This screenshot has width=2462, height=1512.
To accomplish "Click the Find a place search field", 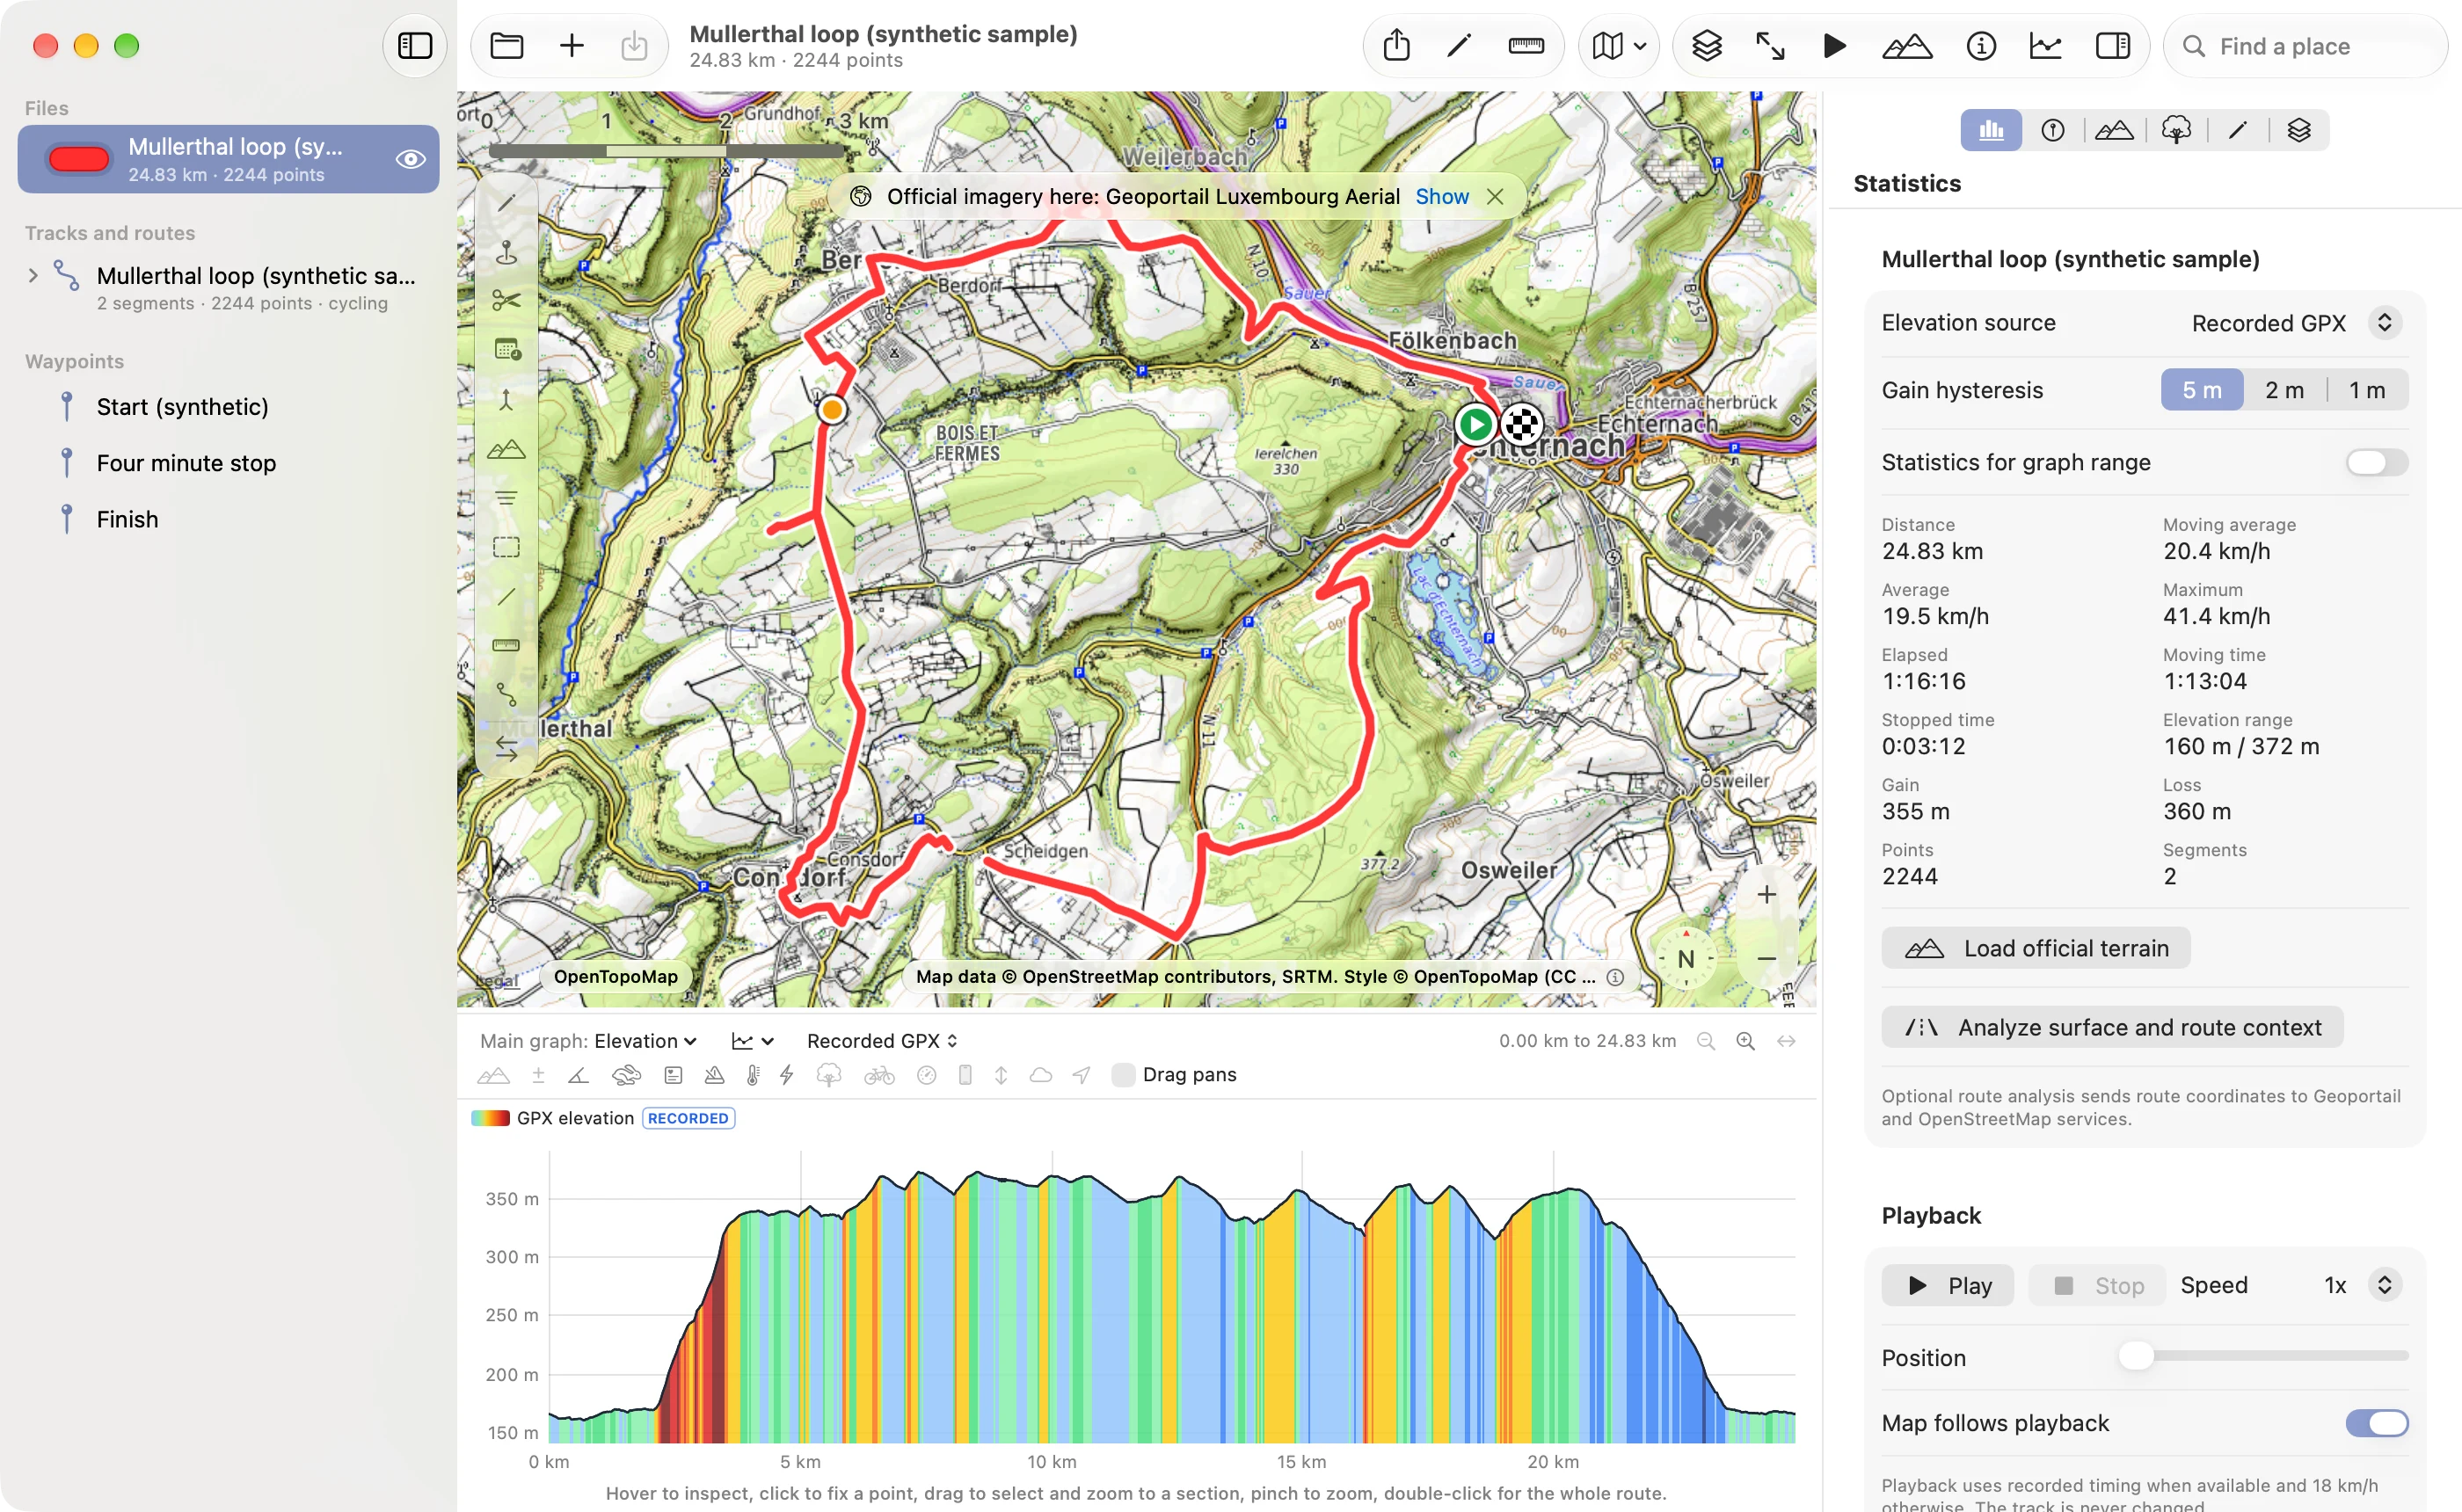I will click(x=2305, y=46).
